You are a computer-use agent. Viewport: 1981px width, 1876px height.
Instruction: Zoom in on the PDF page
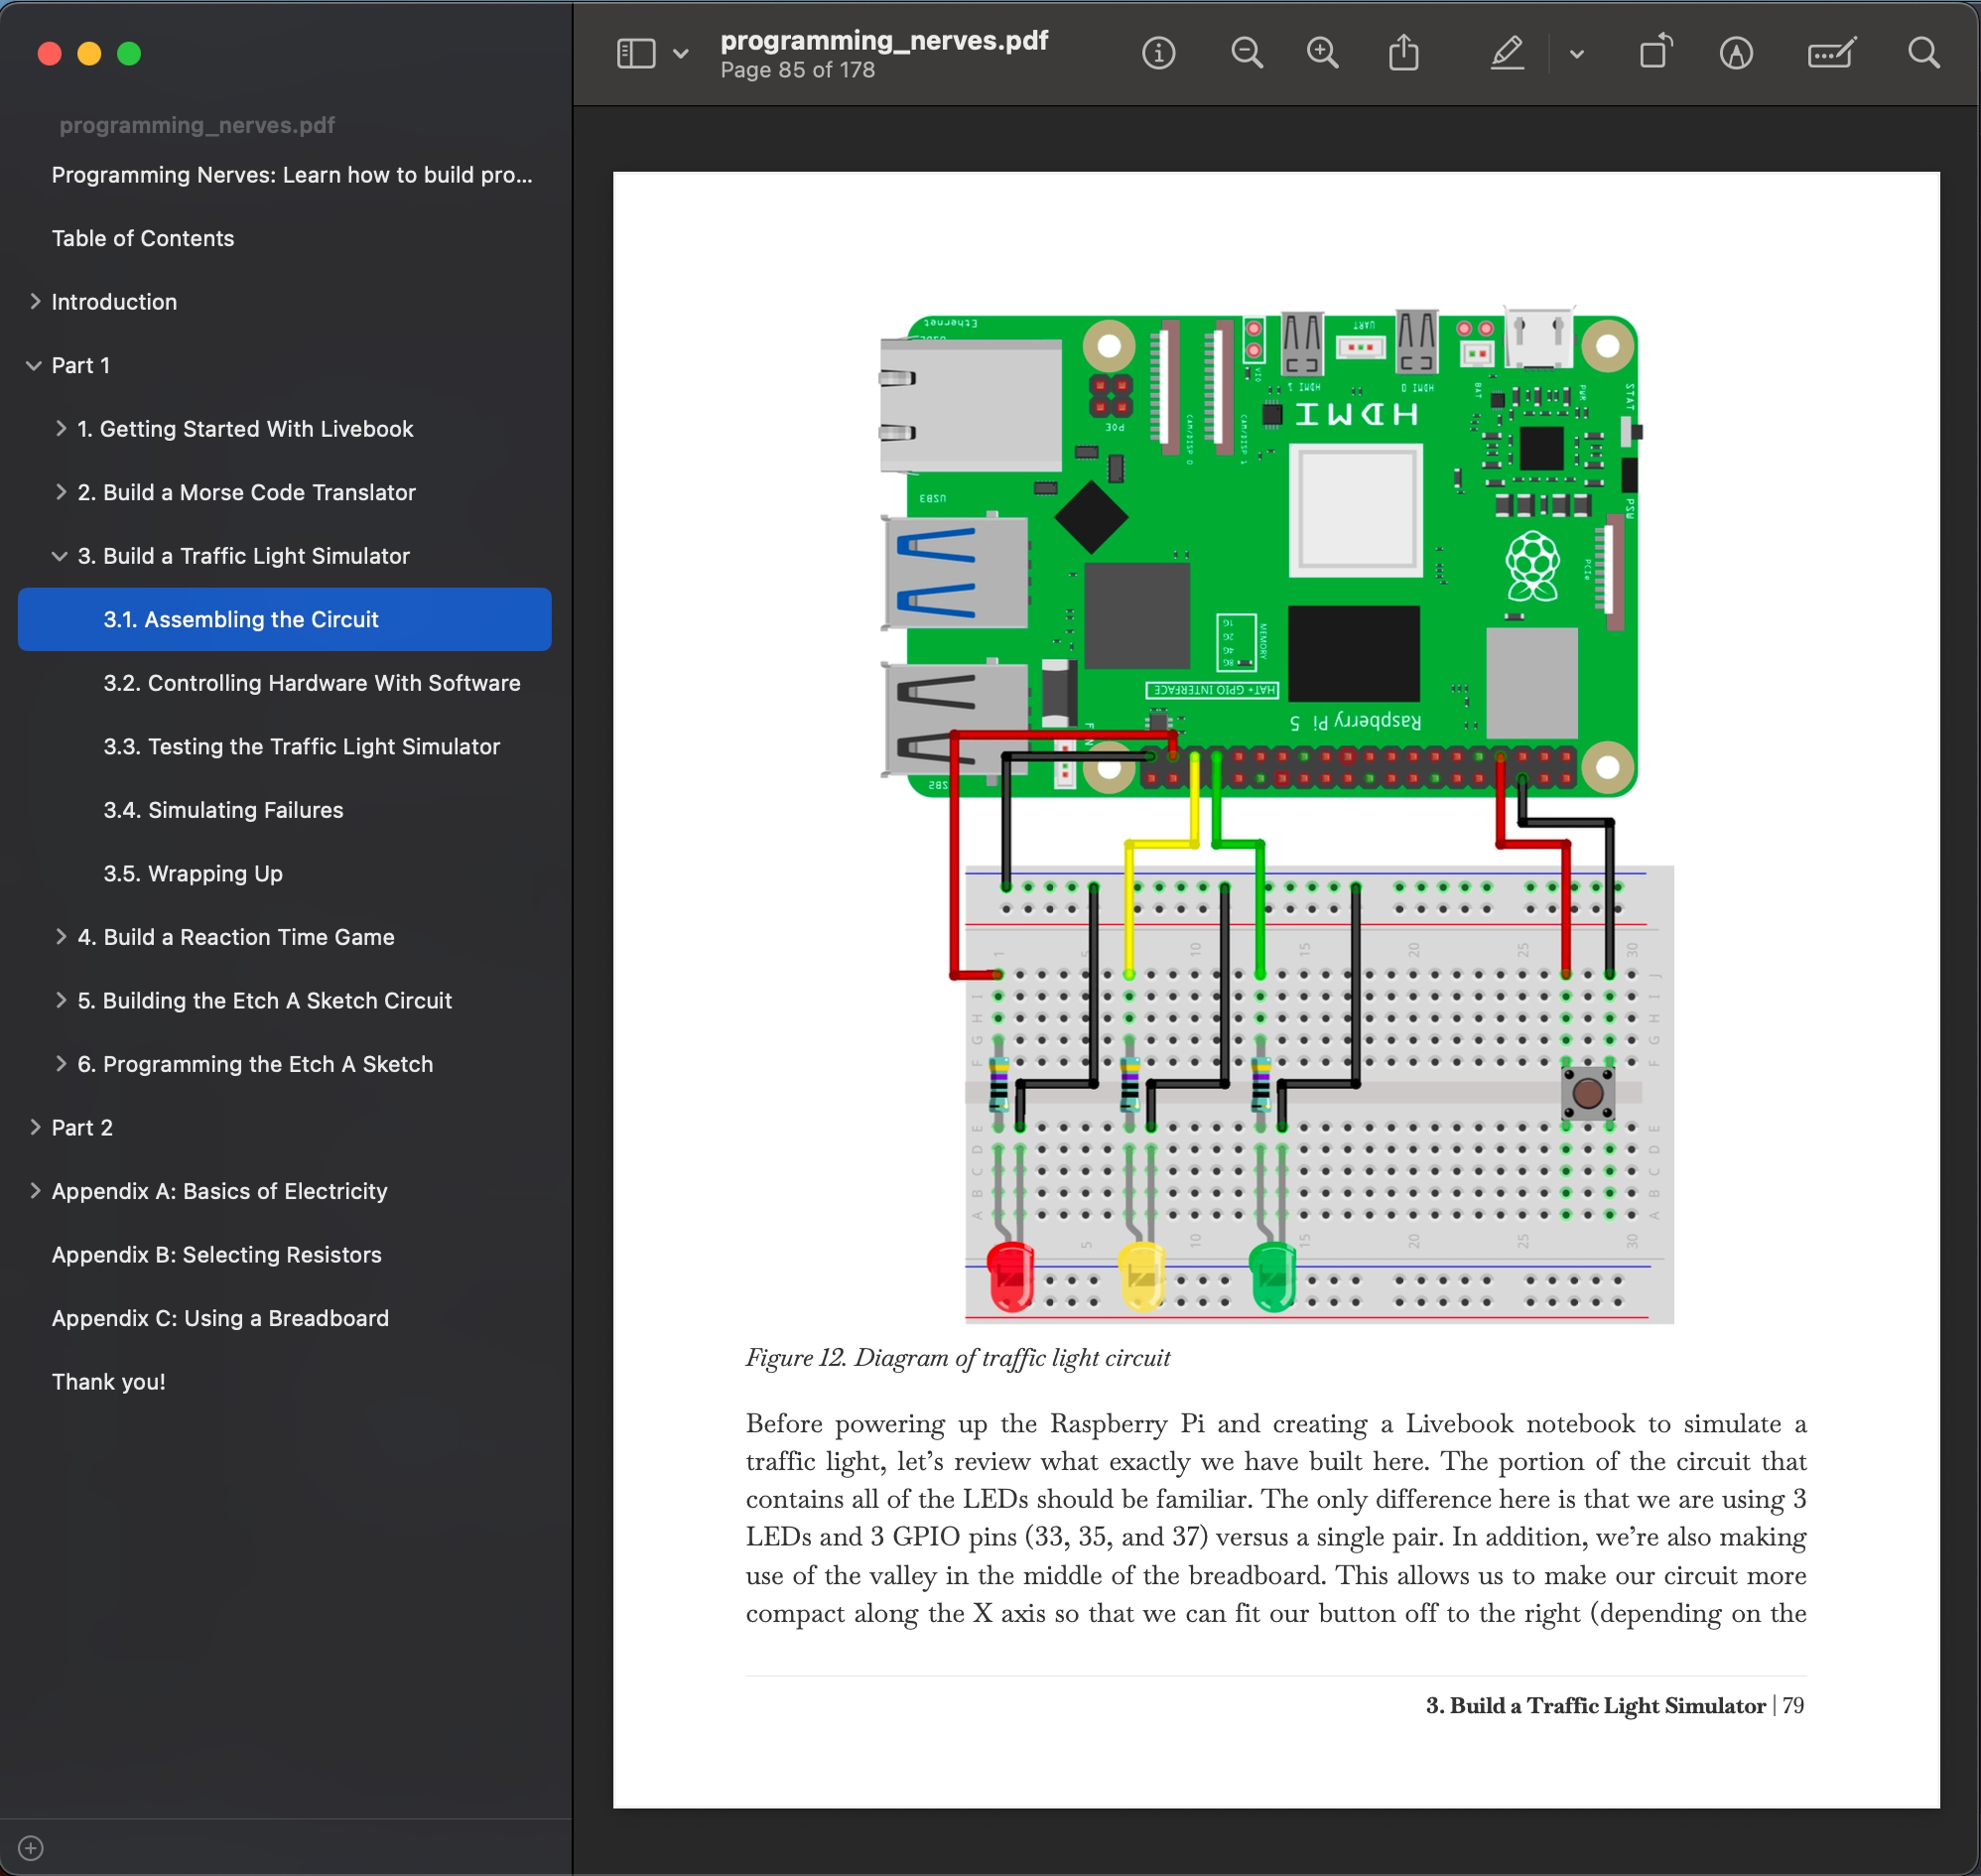coord(1322,53)
